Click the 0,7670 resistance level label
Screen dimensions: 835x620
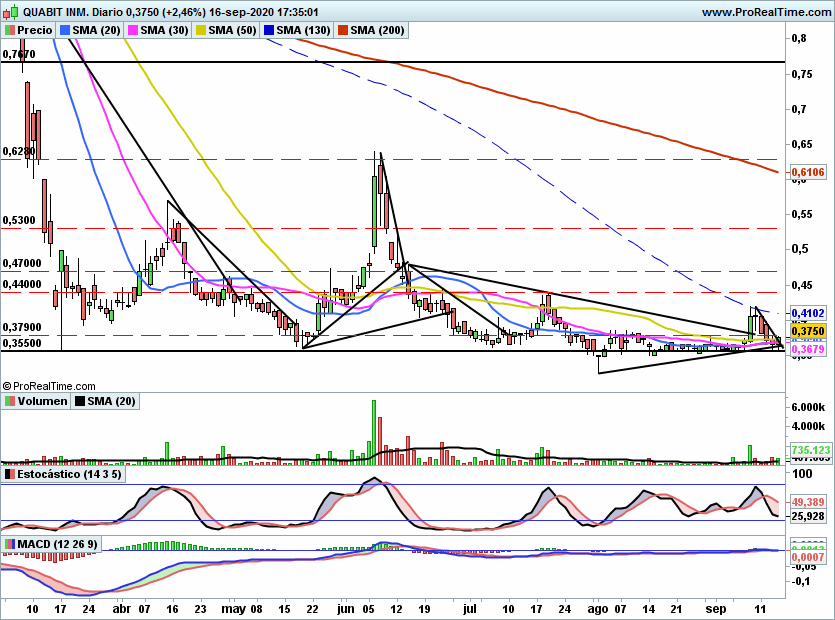pos(19,54)
